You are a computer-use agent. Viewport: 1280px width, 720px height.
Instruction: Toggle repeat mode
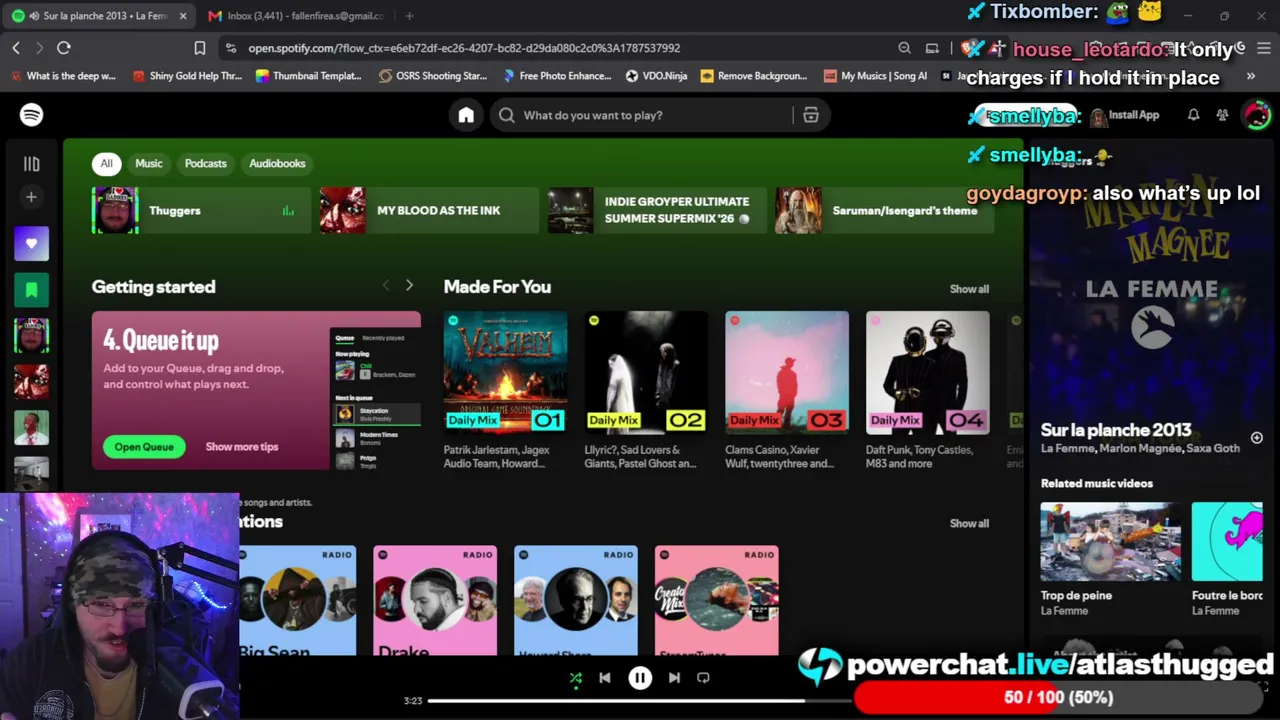point(703,678)
